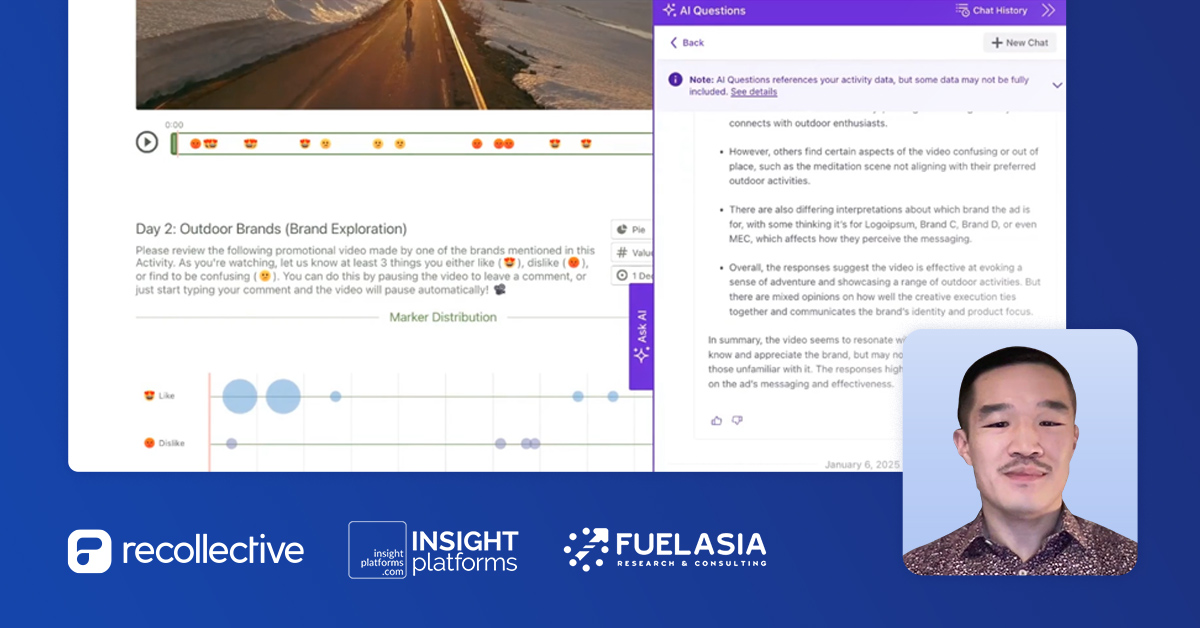Collapse the AI Questions panel with double chevron
The image size is (1200, 628).
tap(1047, 10)
